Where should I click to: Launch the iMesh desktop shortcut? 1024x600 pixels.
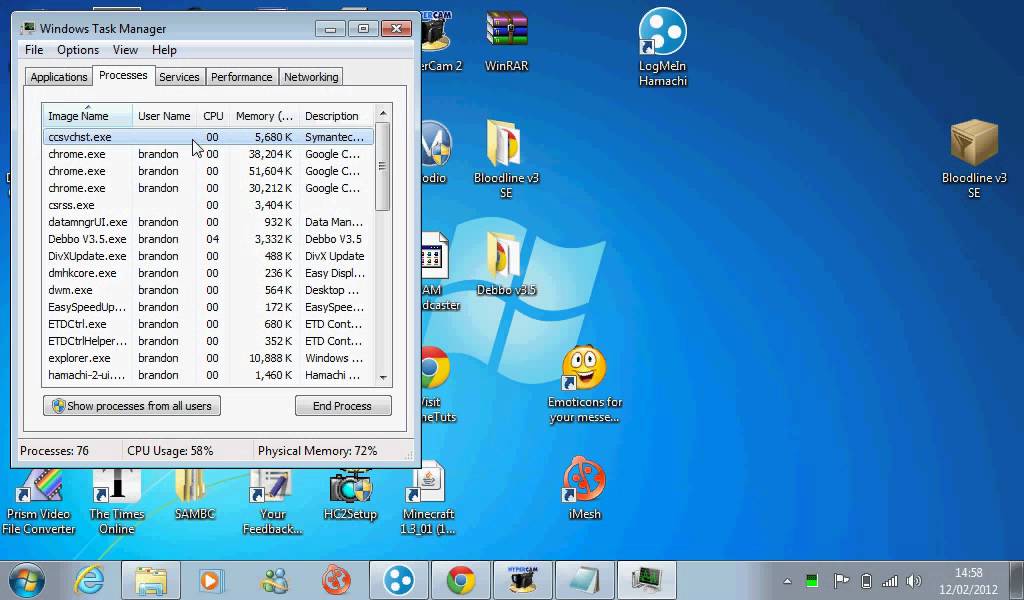(584, 488)
